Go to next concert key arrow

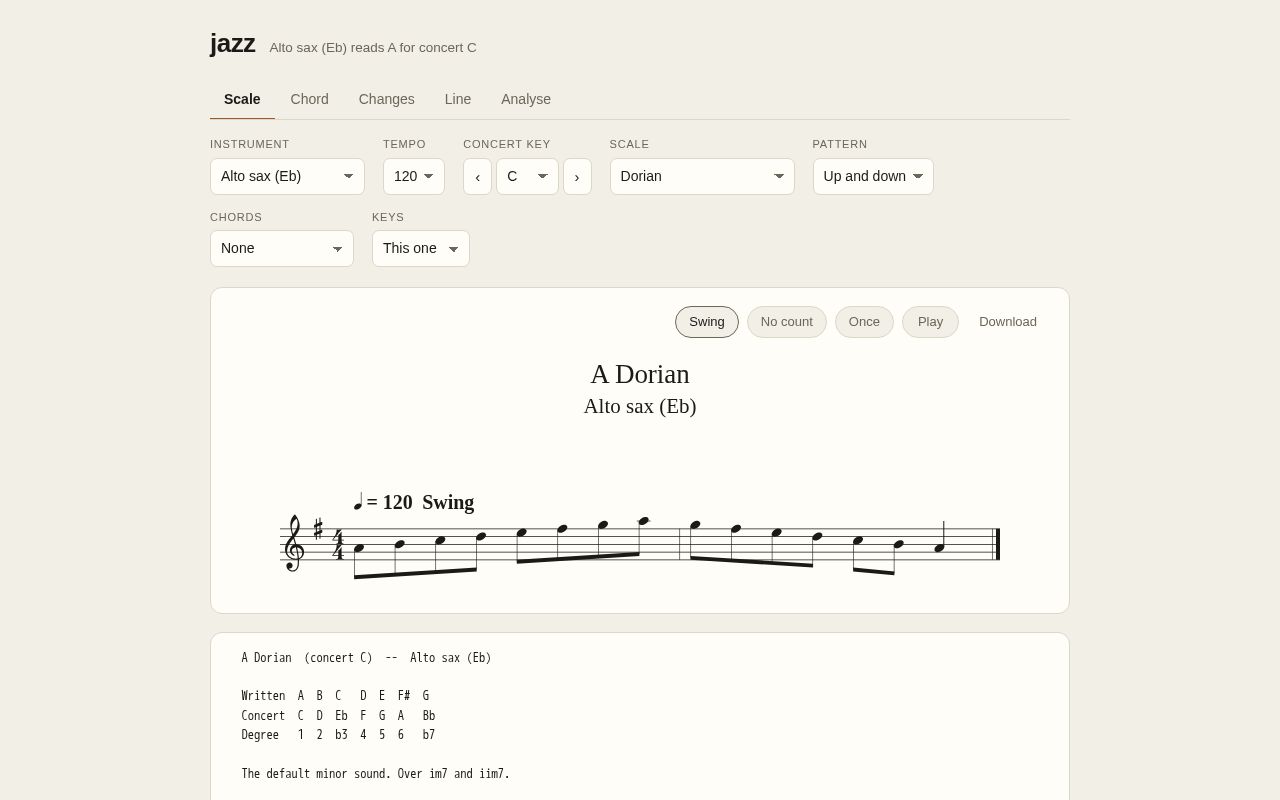click(577, 176)
